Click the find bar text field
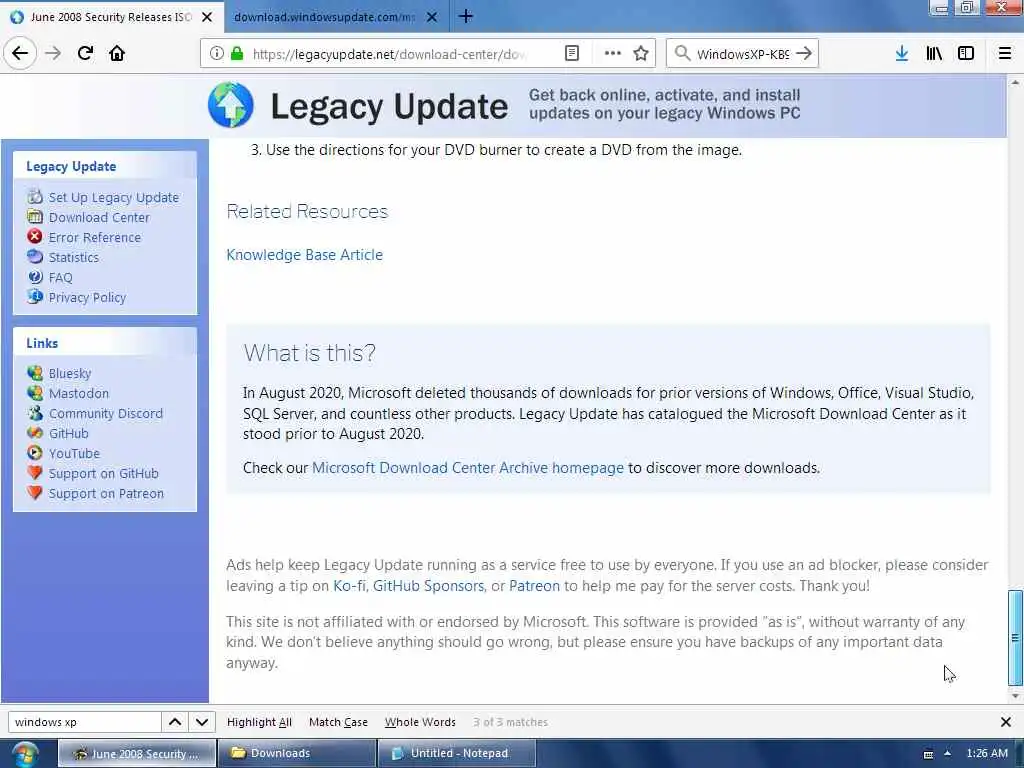 click(x=84, y=722)
